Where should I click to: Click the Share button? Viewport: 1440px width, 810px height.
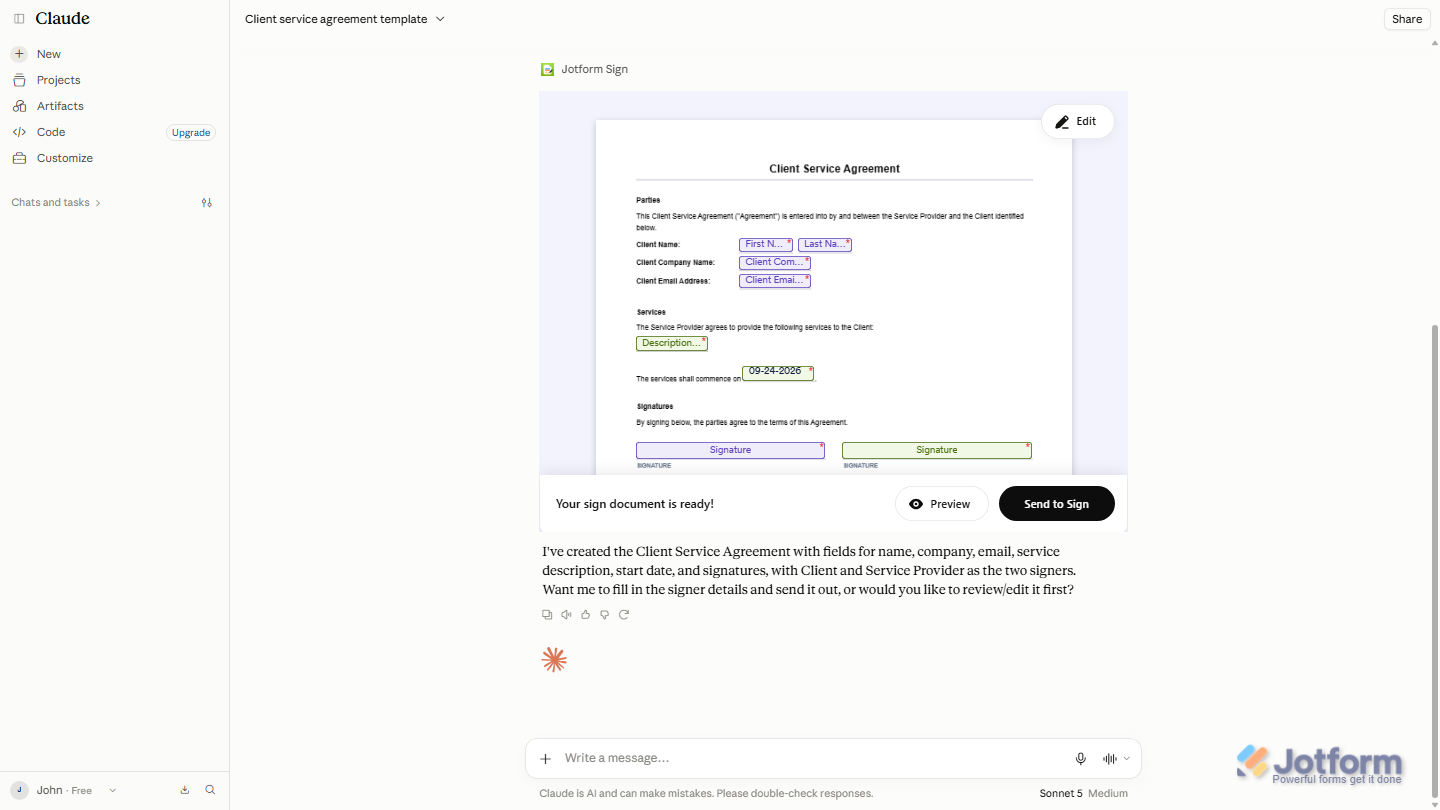1407,19
